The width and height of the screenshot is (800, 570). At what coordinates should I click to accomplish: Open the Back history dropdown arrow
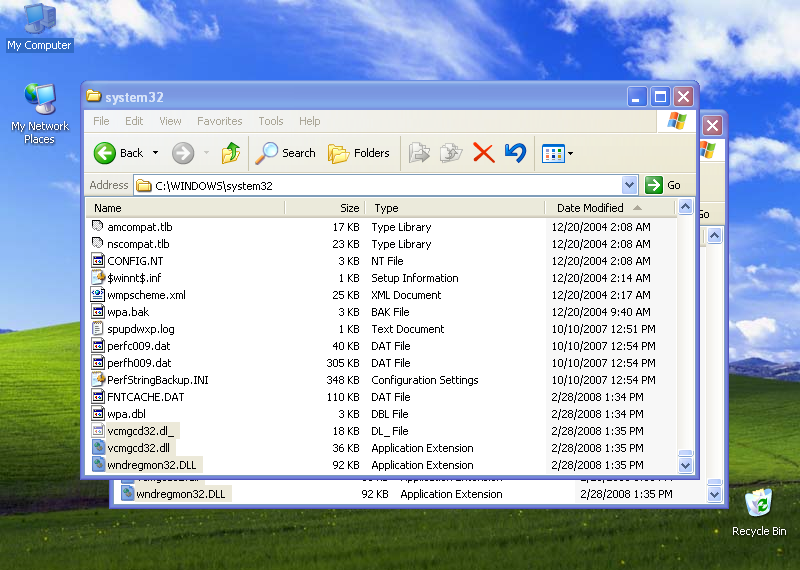click(x=155, y=153)
